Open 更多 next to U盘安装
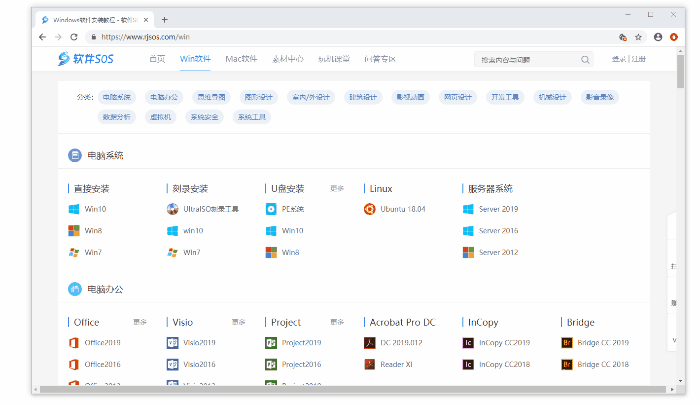The width and height of the screenshot is (700, 405). 337,188
